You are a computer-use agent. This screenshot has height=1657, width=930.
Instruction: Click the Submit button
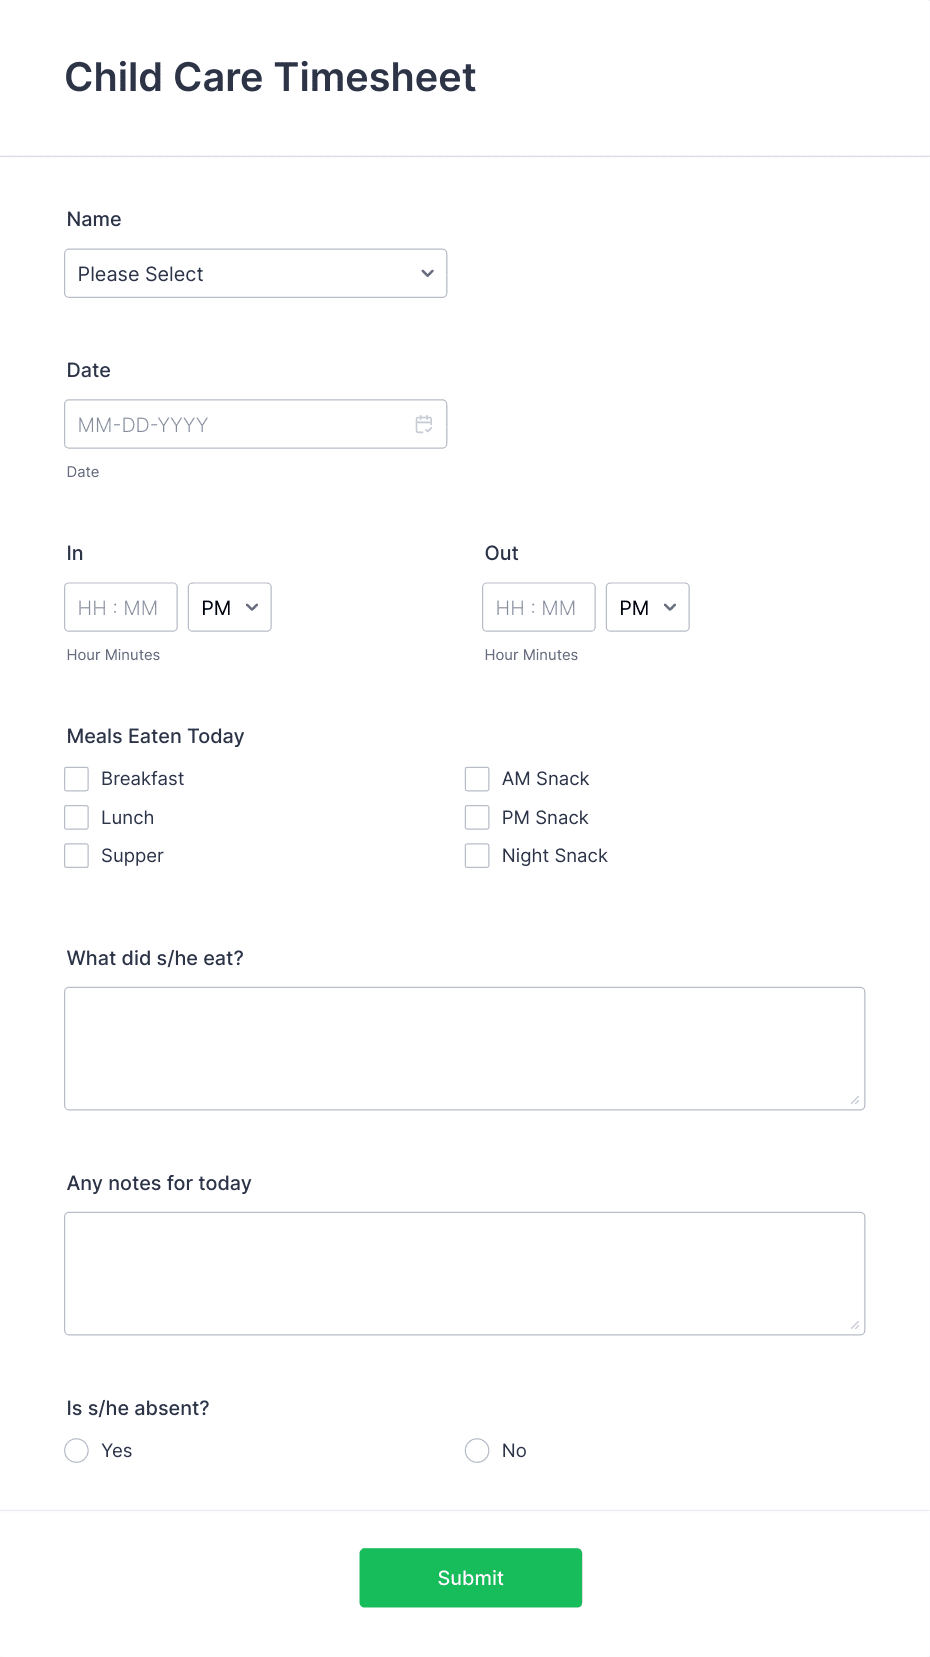click(x=470, y=1577)
